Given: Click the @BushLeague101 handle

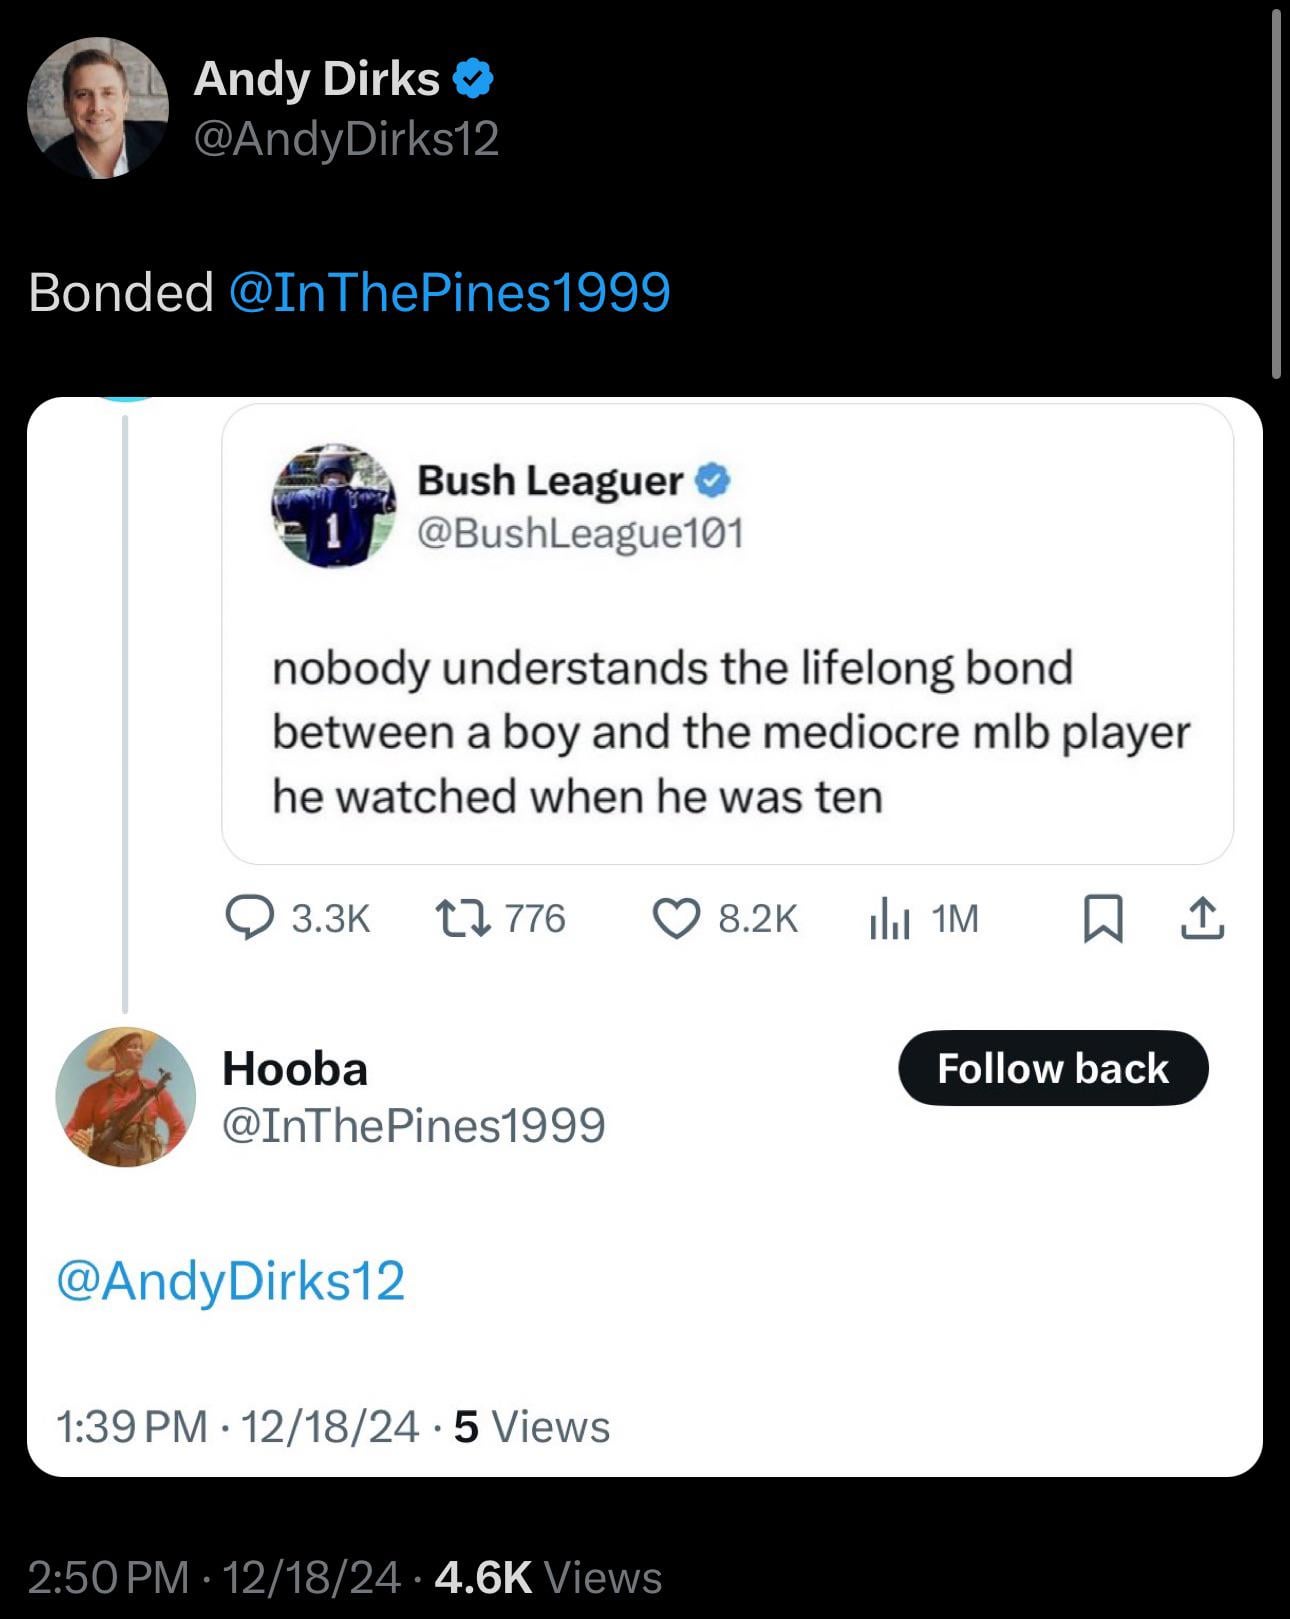Looking at the screenshot, I should (580, 533).
